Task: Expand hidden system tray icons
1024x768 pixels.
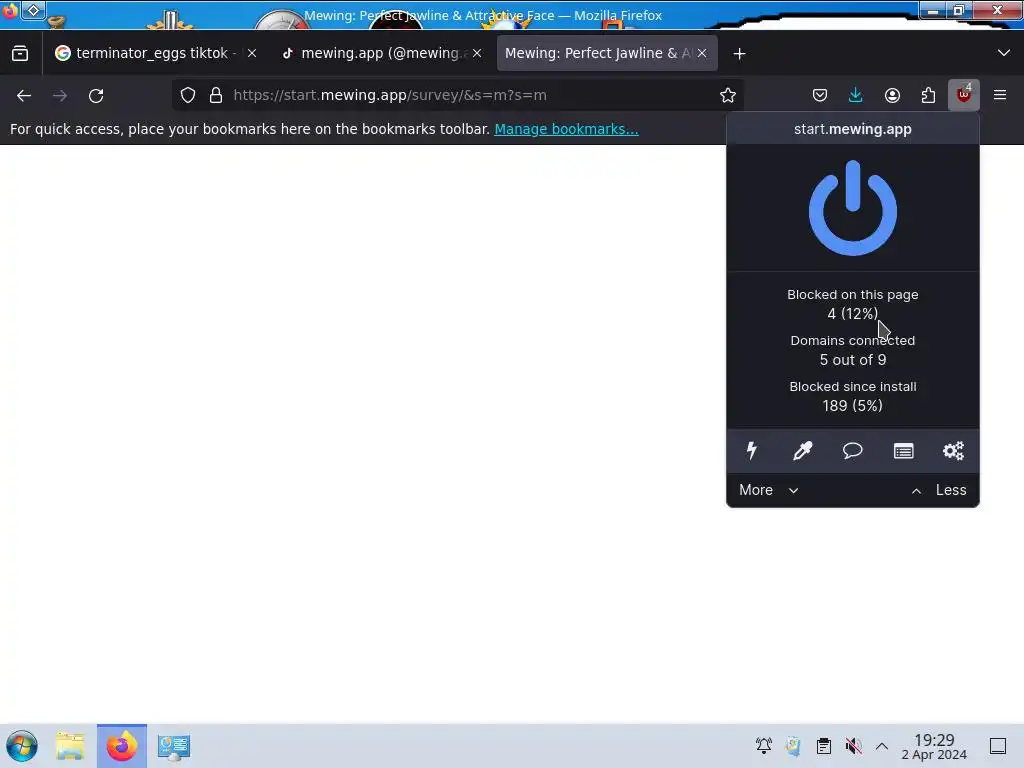Action: [882, 746]
